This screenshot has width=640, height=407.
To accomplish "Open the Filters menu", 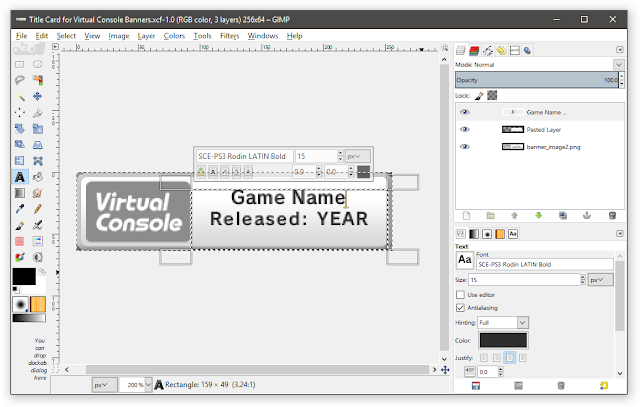I will [229, 36].
